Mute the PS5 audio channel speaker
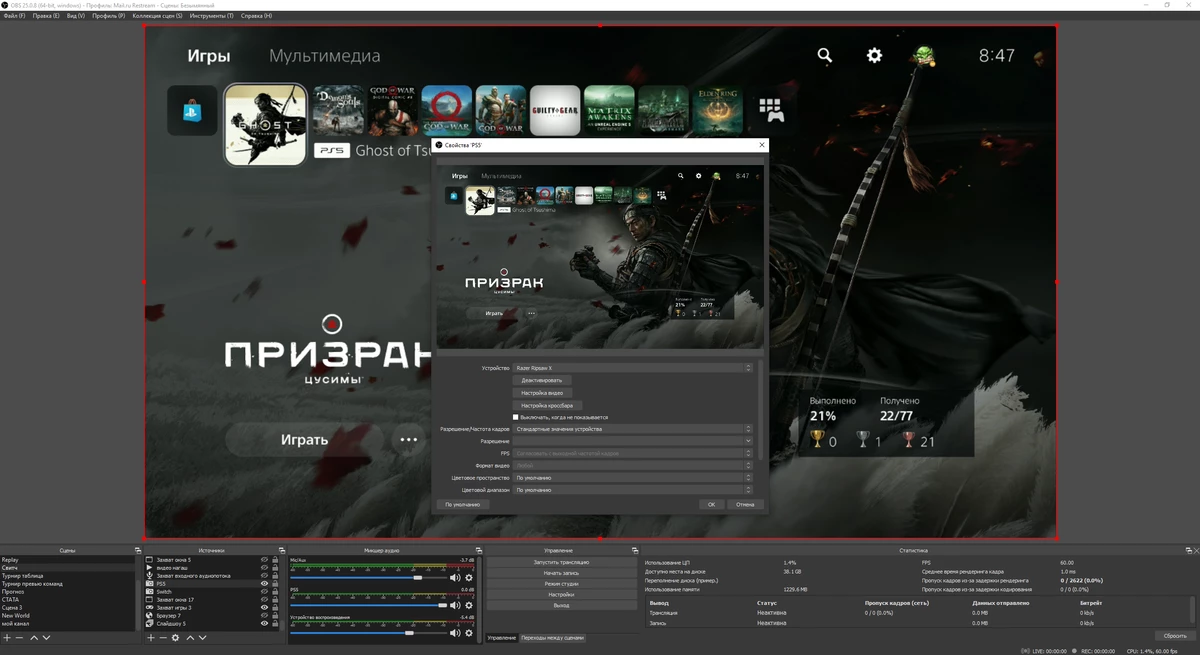1200x655 pixels. tap(455, 605)
